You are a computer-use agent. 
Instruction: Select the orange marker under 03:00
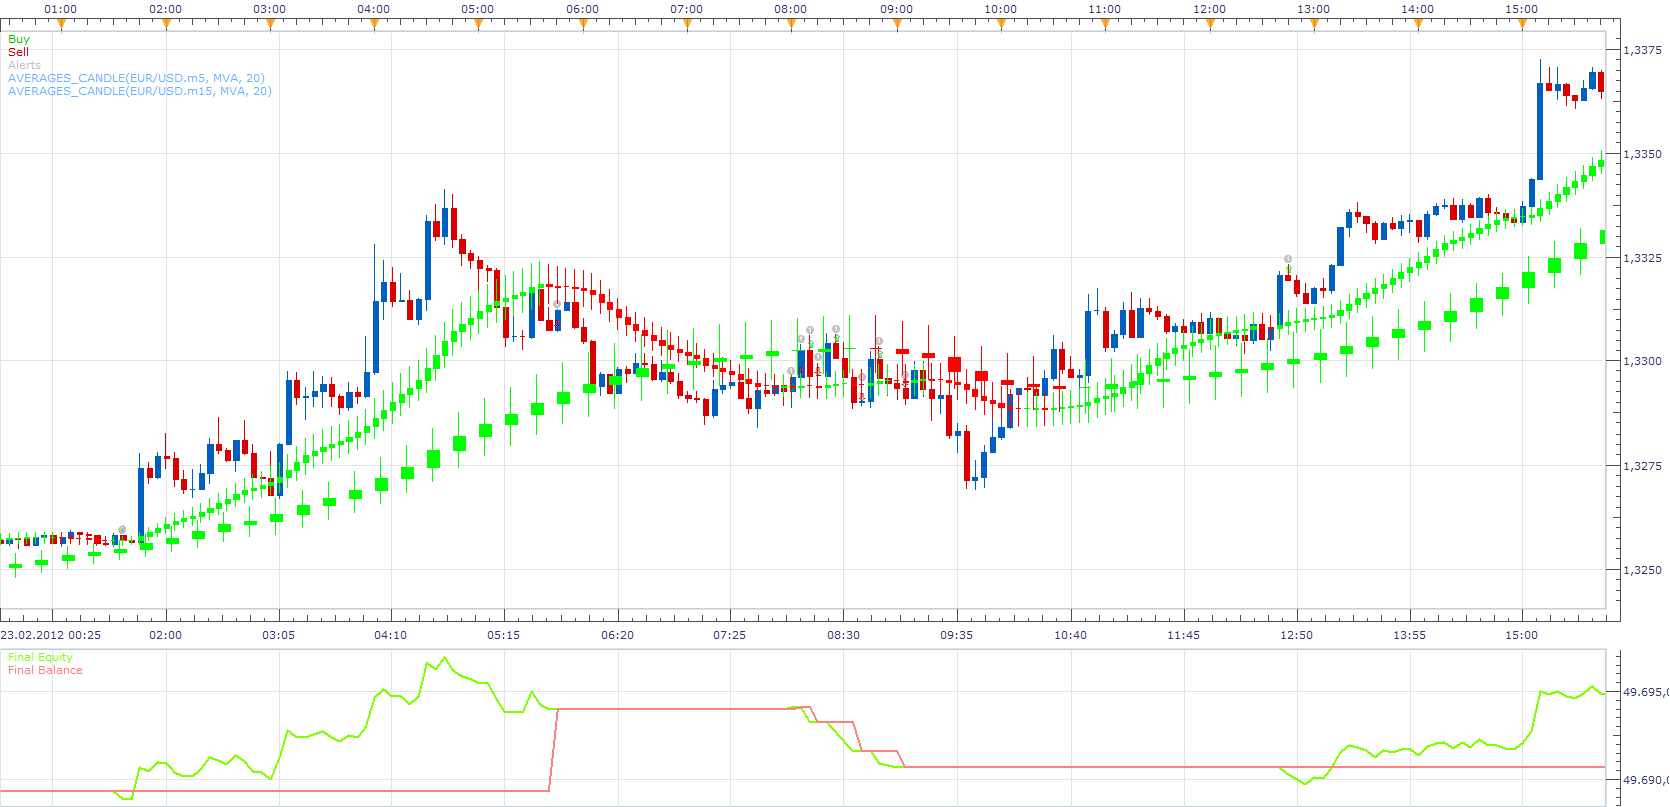(270, 25)
